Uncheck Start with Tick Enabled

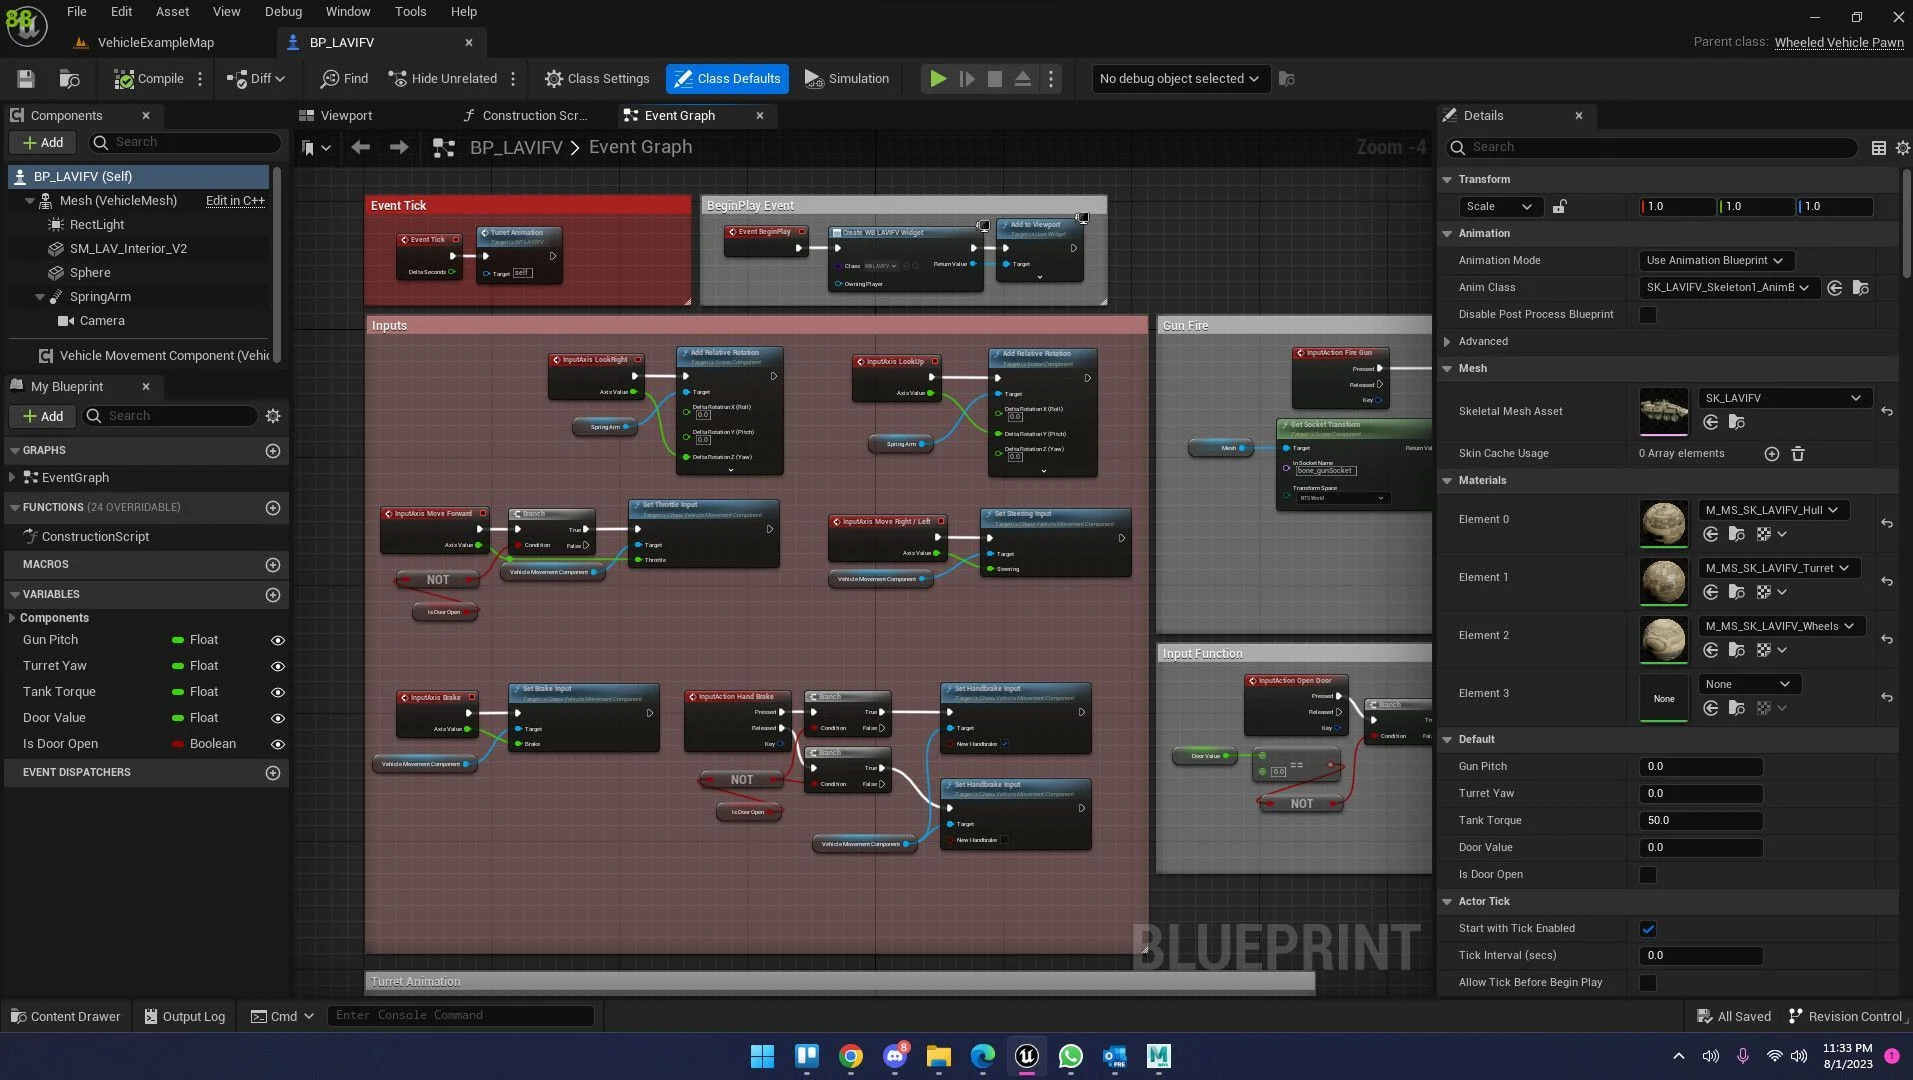pos(1648,929)
